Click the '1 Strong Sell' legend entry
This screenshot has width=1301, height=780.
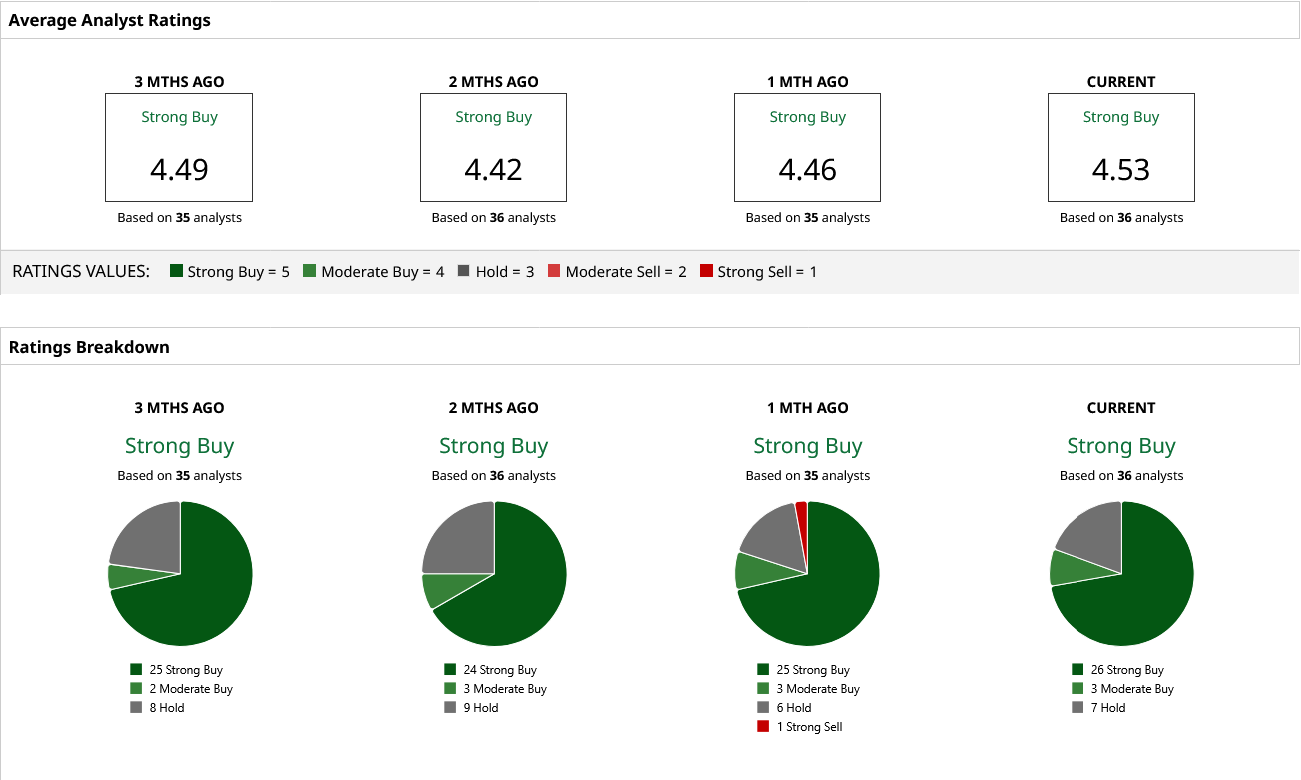click(800, 727)
